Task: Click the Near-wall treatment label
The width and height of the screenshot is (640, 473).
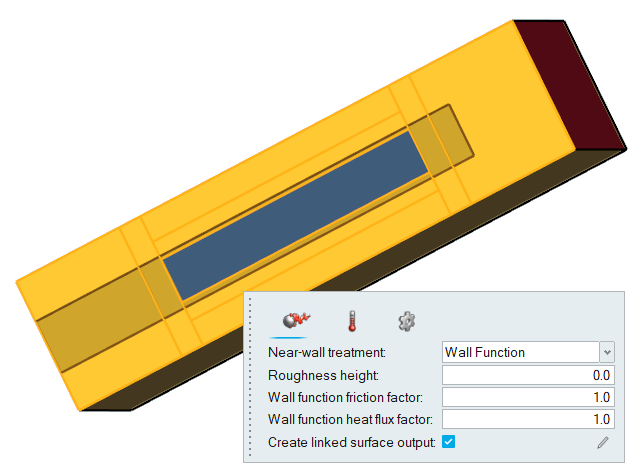Action: (327, 352)
